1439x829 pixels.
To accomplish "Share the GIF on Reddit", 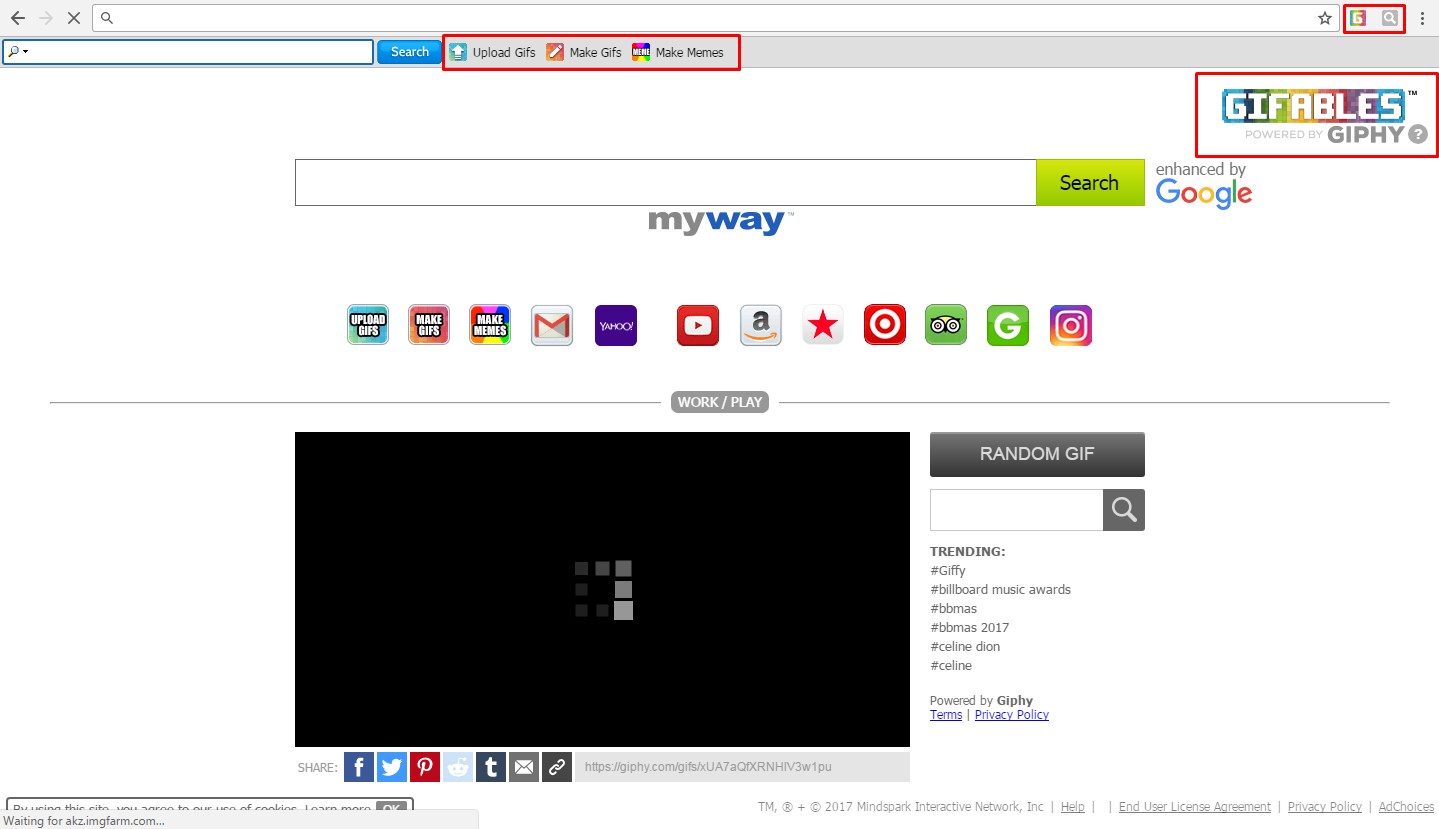I will tap(458, 767).
